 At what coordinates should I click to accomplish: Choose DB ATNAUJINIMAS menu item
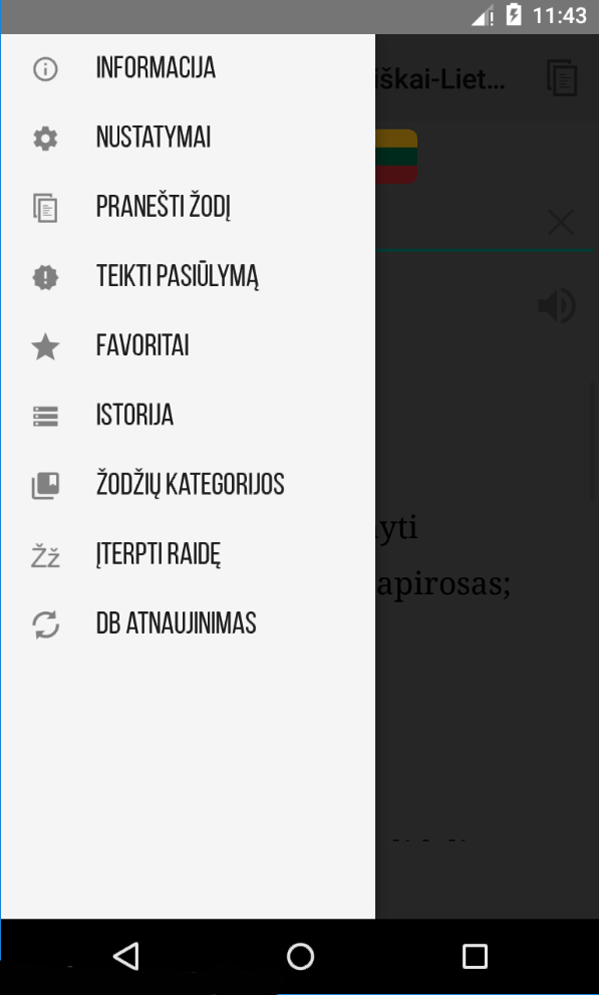click(x=188, y=624)
